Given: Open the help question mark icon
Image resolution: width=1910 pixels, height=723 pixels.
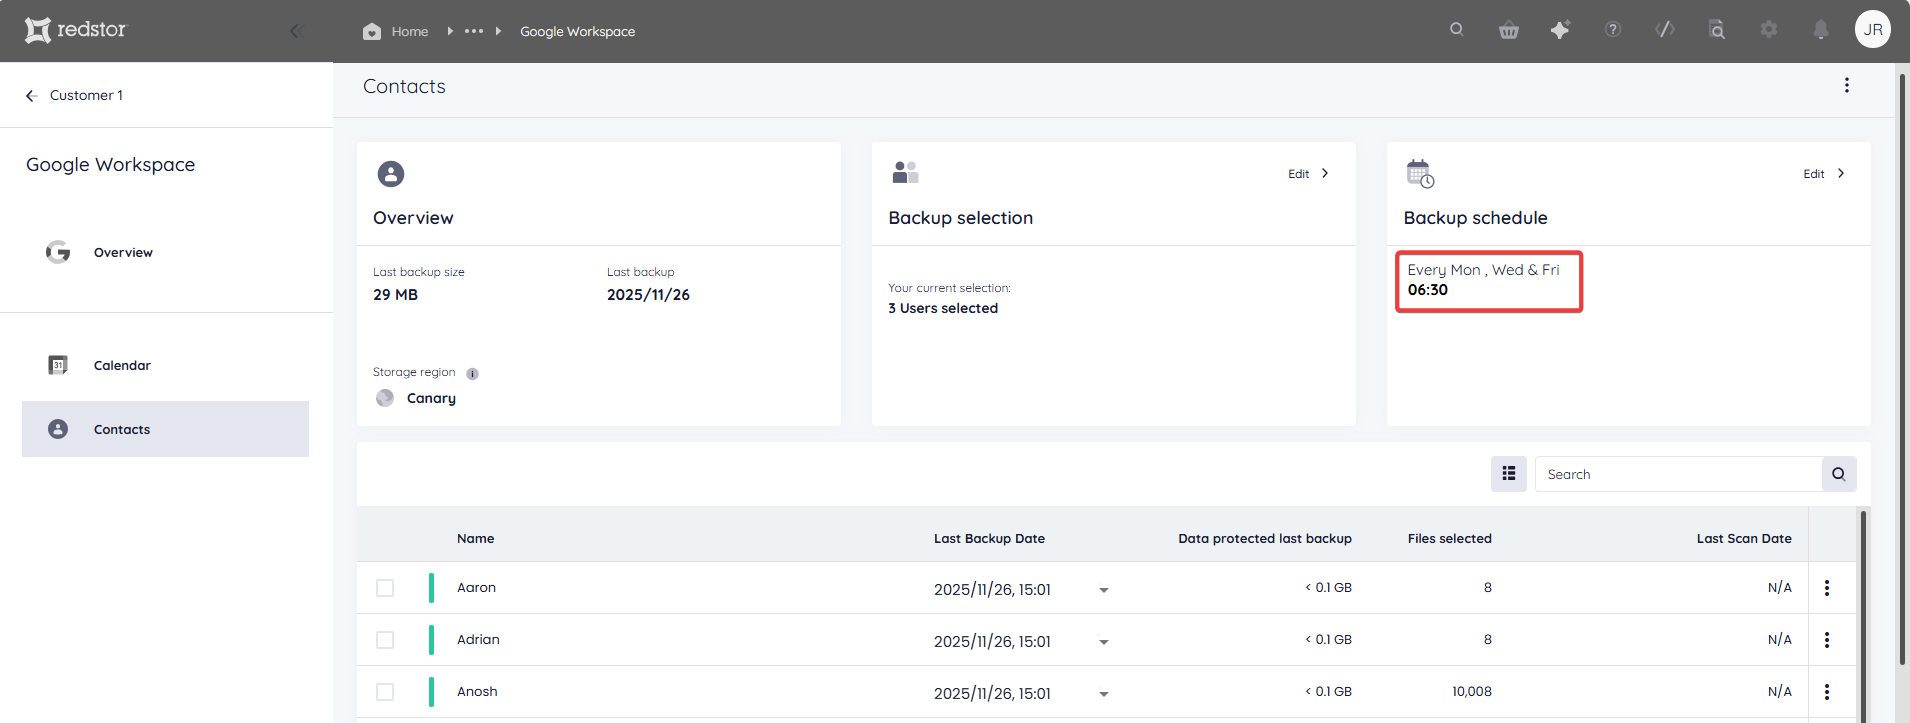Looking at the screenshot, I should point(1612,30).
